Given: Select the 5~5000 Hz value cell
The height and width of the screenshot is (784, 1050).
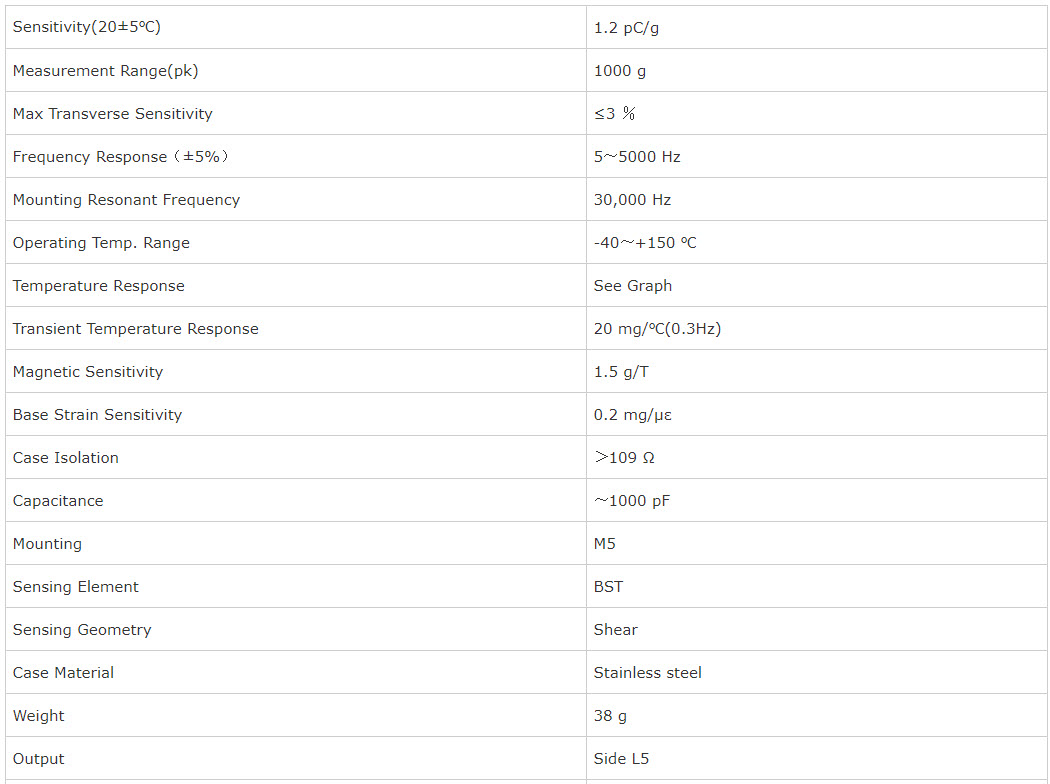Looking at the screenshot, I should 817,157.
